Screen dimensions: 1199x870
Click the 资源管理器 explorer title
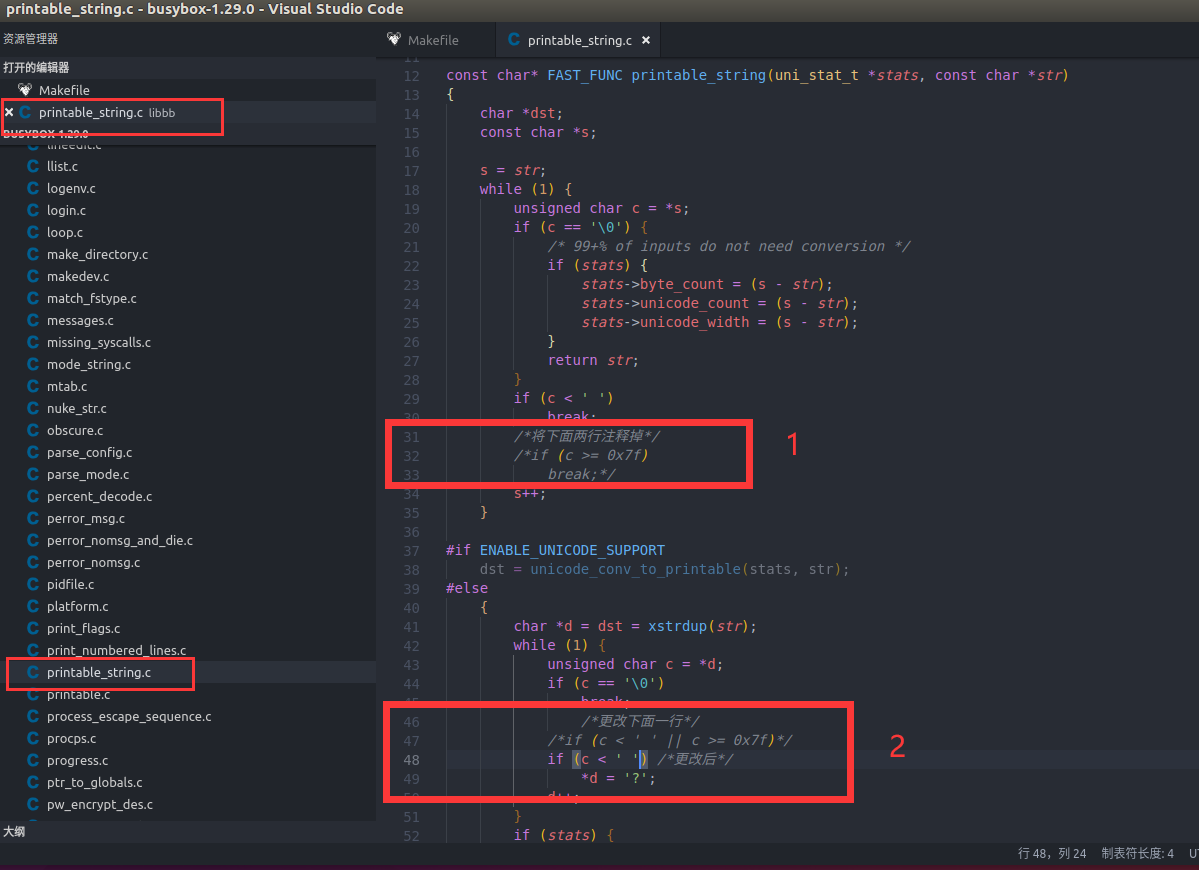click(x=31, y=39)
